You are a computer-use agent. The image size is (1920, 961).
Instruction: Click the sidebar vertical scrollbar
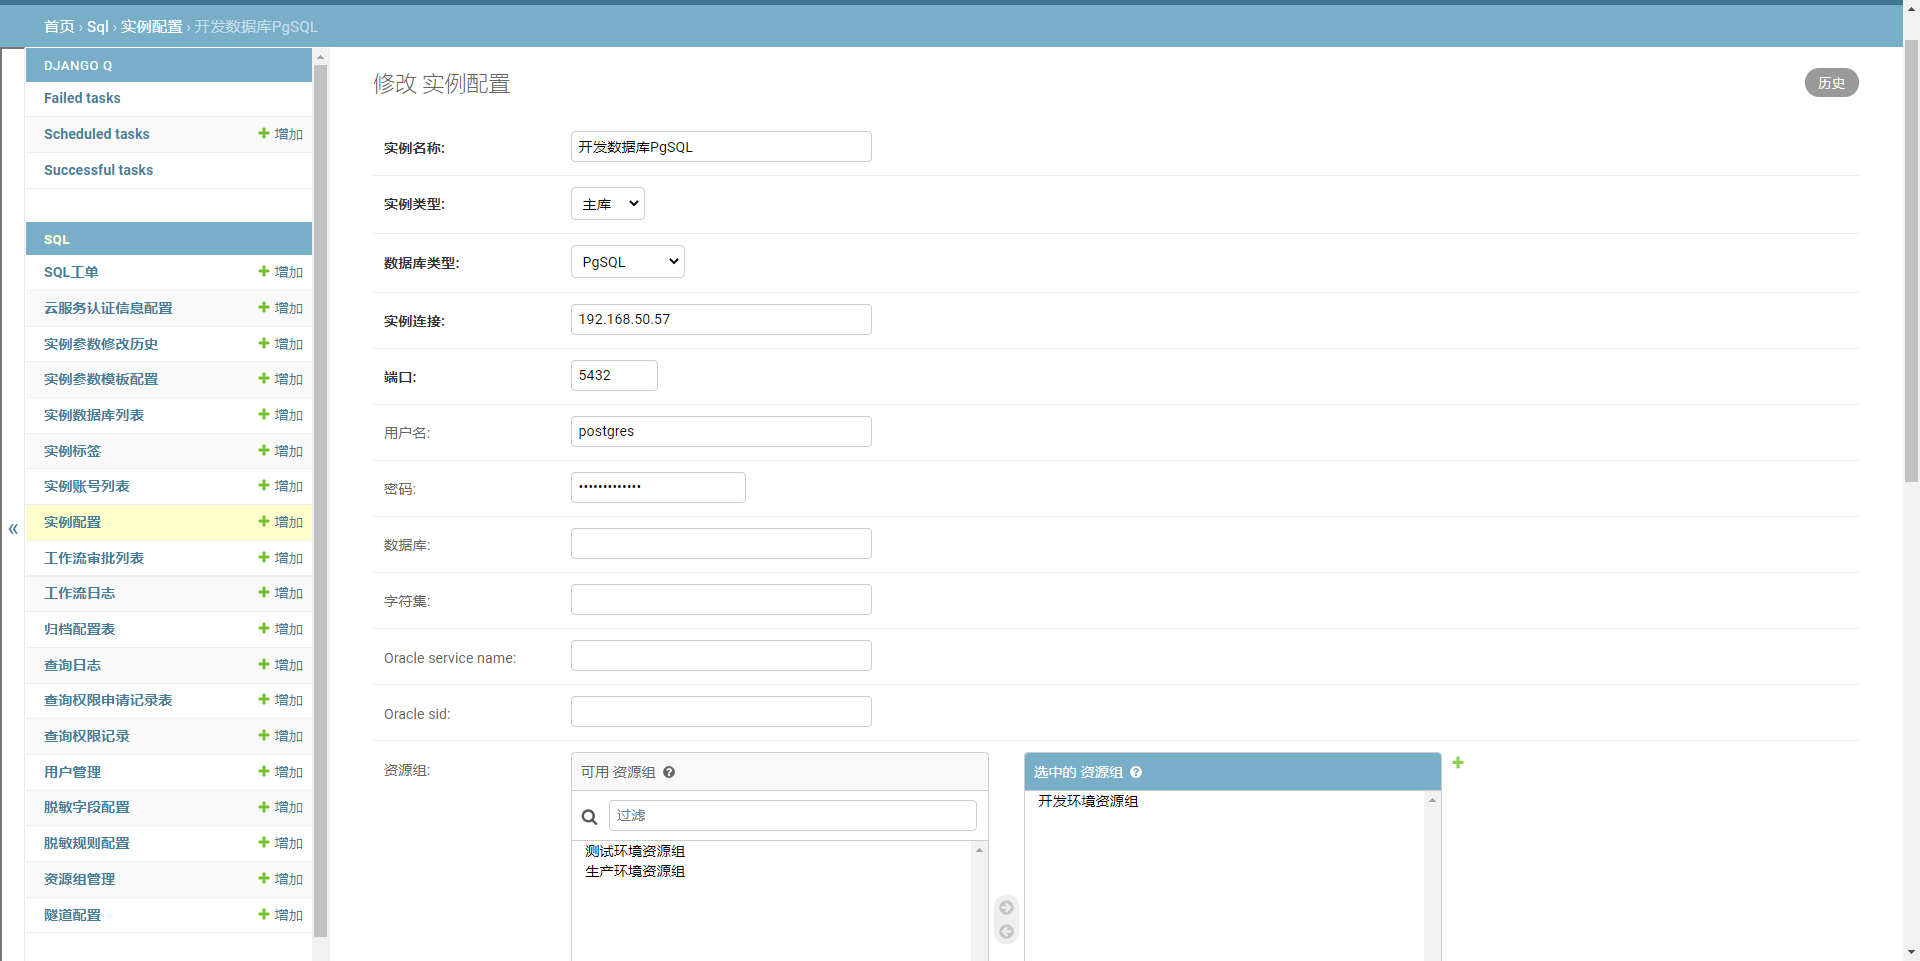[320, 500]
